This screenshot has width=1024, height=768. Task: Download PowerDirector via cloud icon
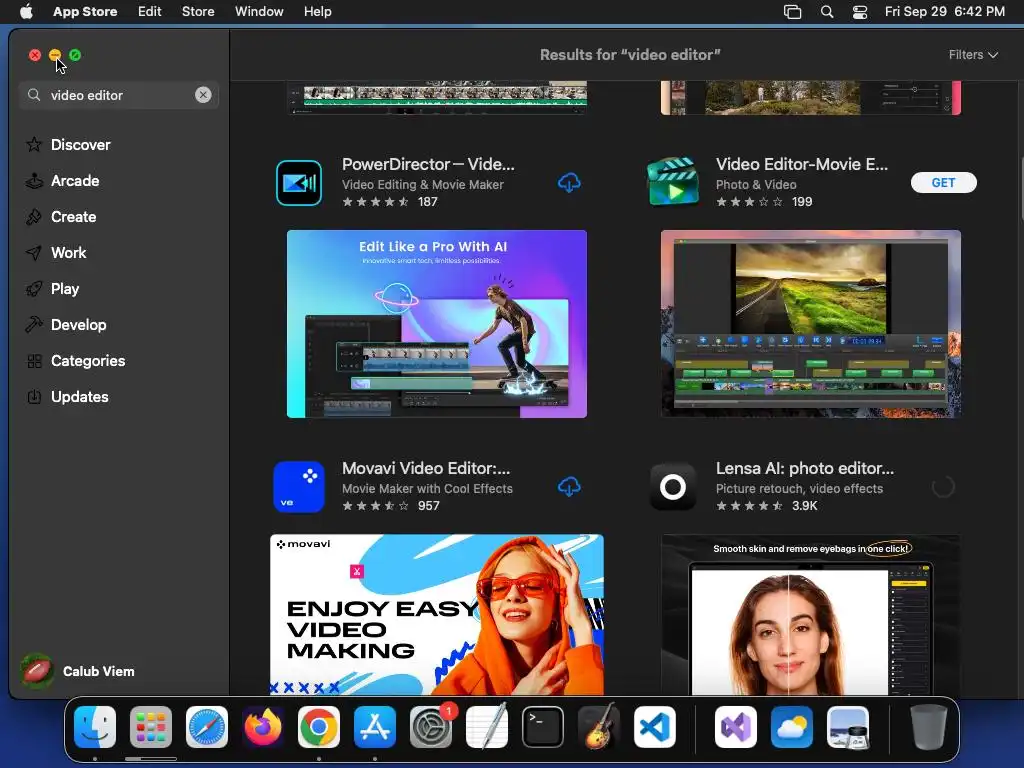[x=569, y=183]
